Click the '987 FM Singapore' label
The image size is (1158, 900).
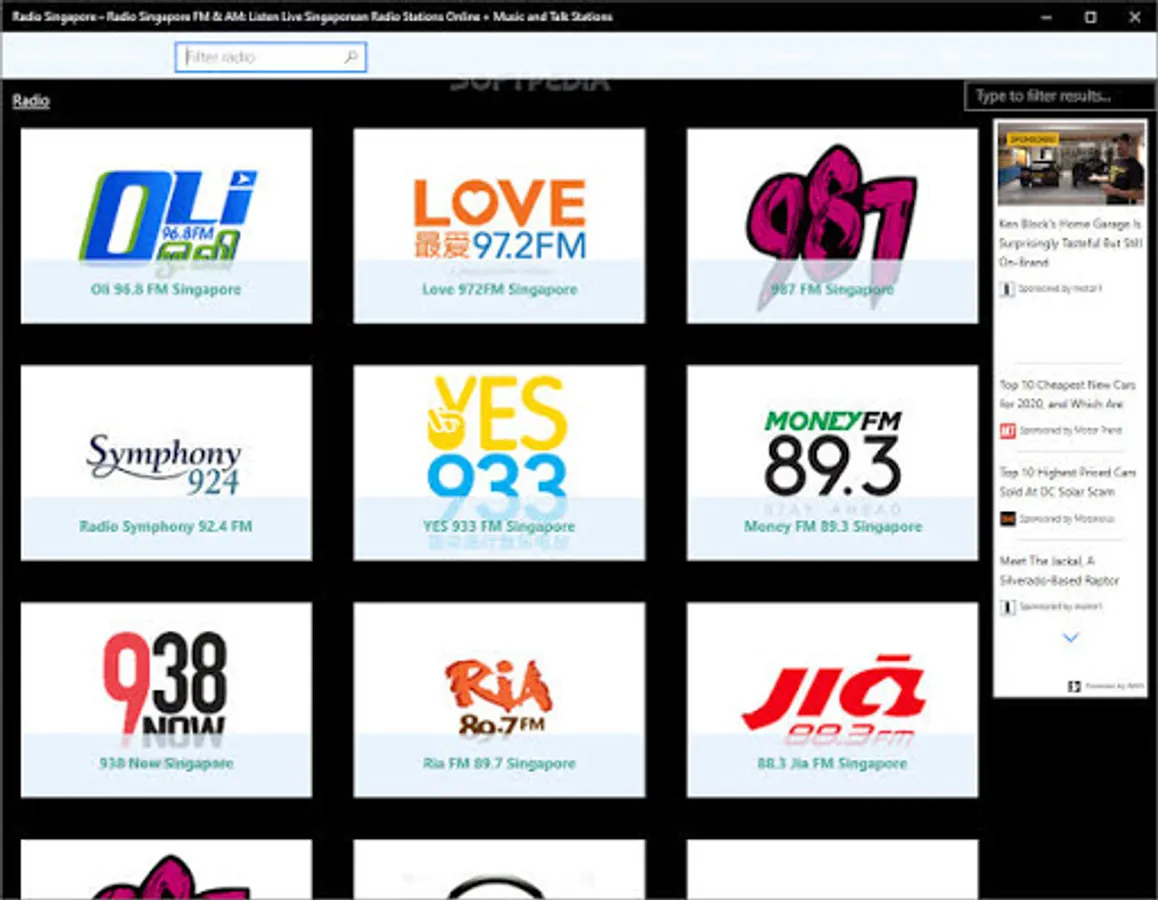click(832, 289)
